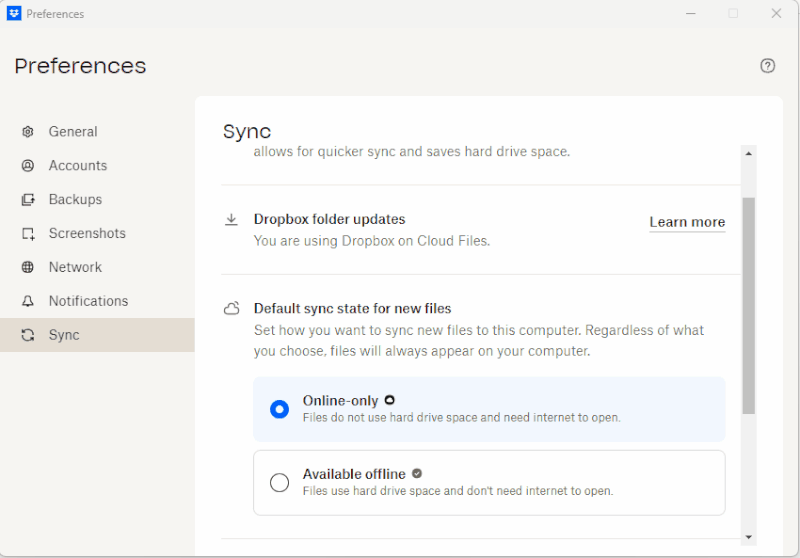Click the Sync arrows icon in sidebar
Image resolution: width=800 pixels, height=558 pixels.
coord(28,336)
